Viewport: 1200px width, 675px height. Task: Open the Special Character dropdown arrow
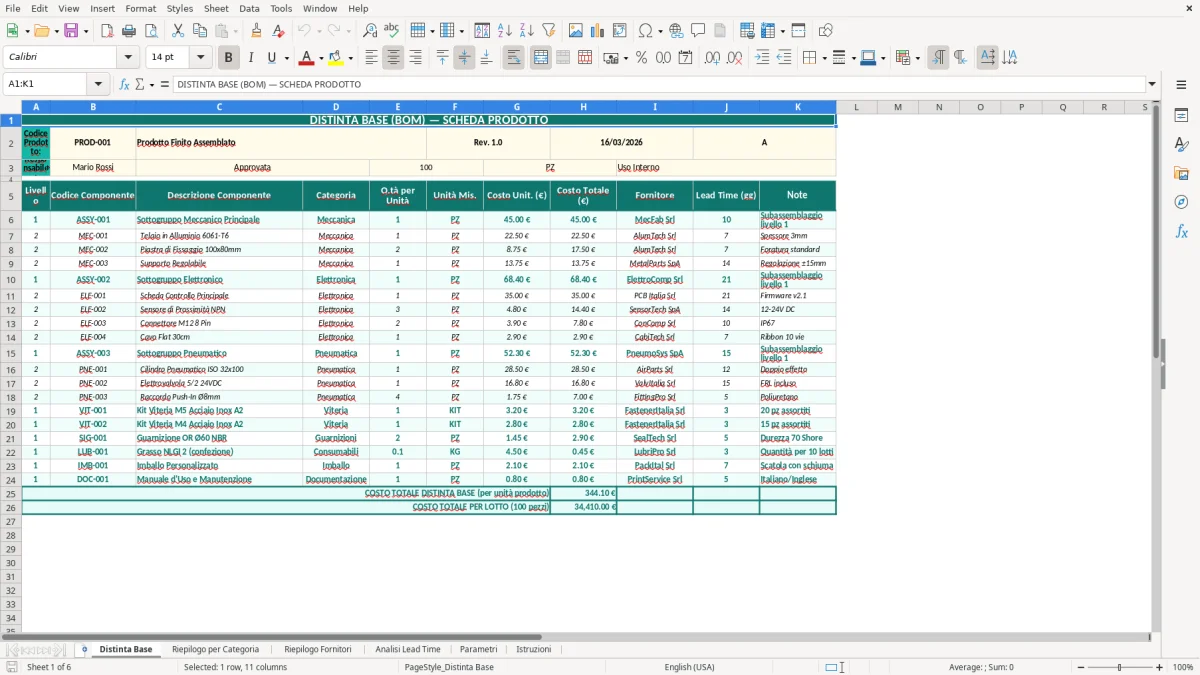(660, 31)
